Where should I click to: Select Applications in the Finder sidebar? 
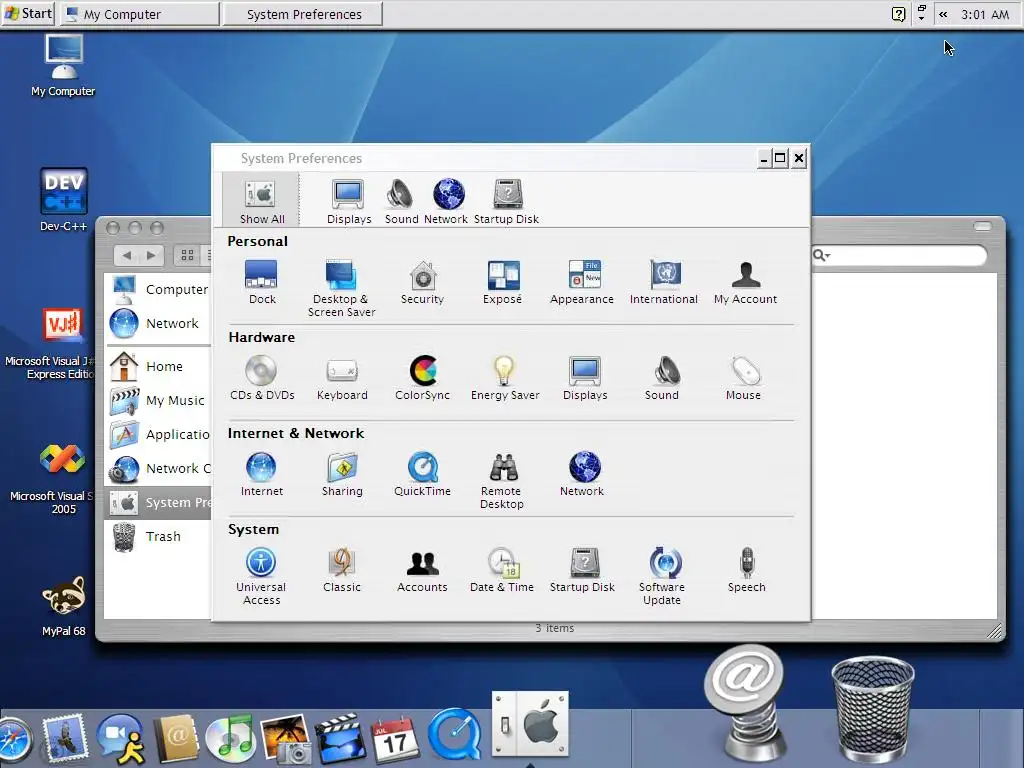click(159, 434)
